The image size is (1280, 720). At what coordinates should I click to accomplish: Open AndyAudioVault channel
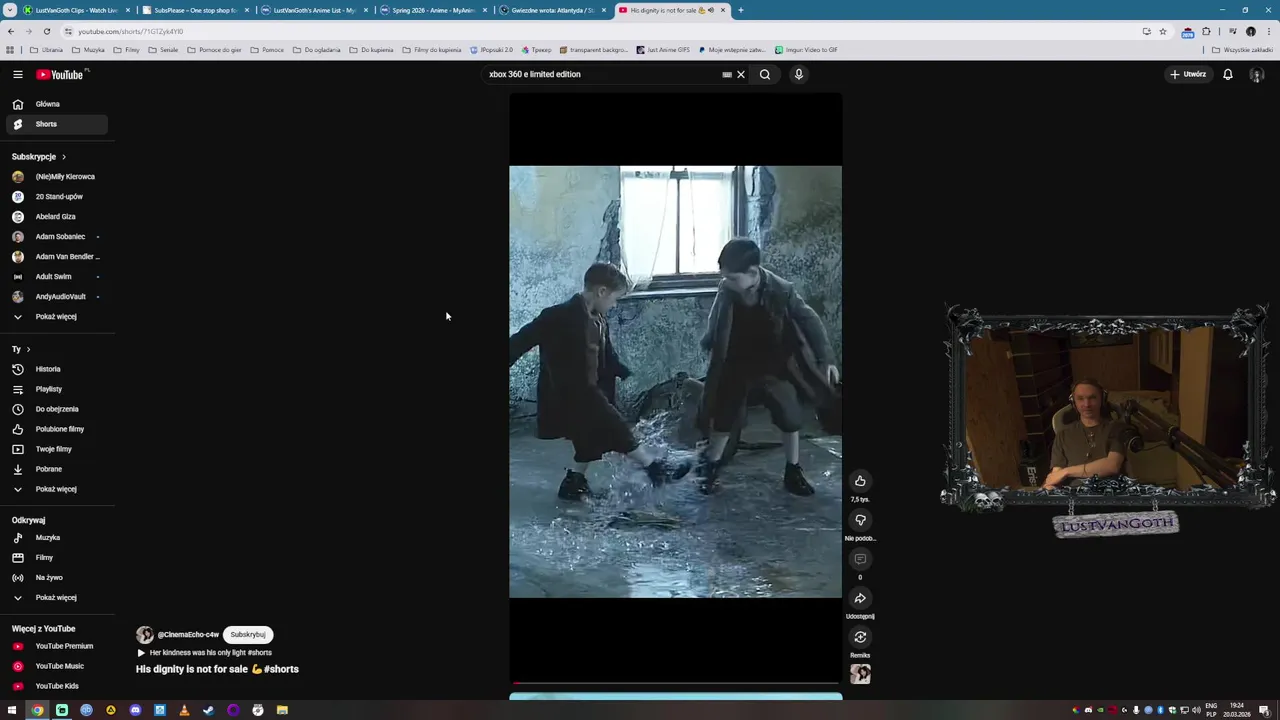[55, 296]
